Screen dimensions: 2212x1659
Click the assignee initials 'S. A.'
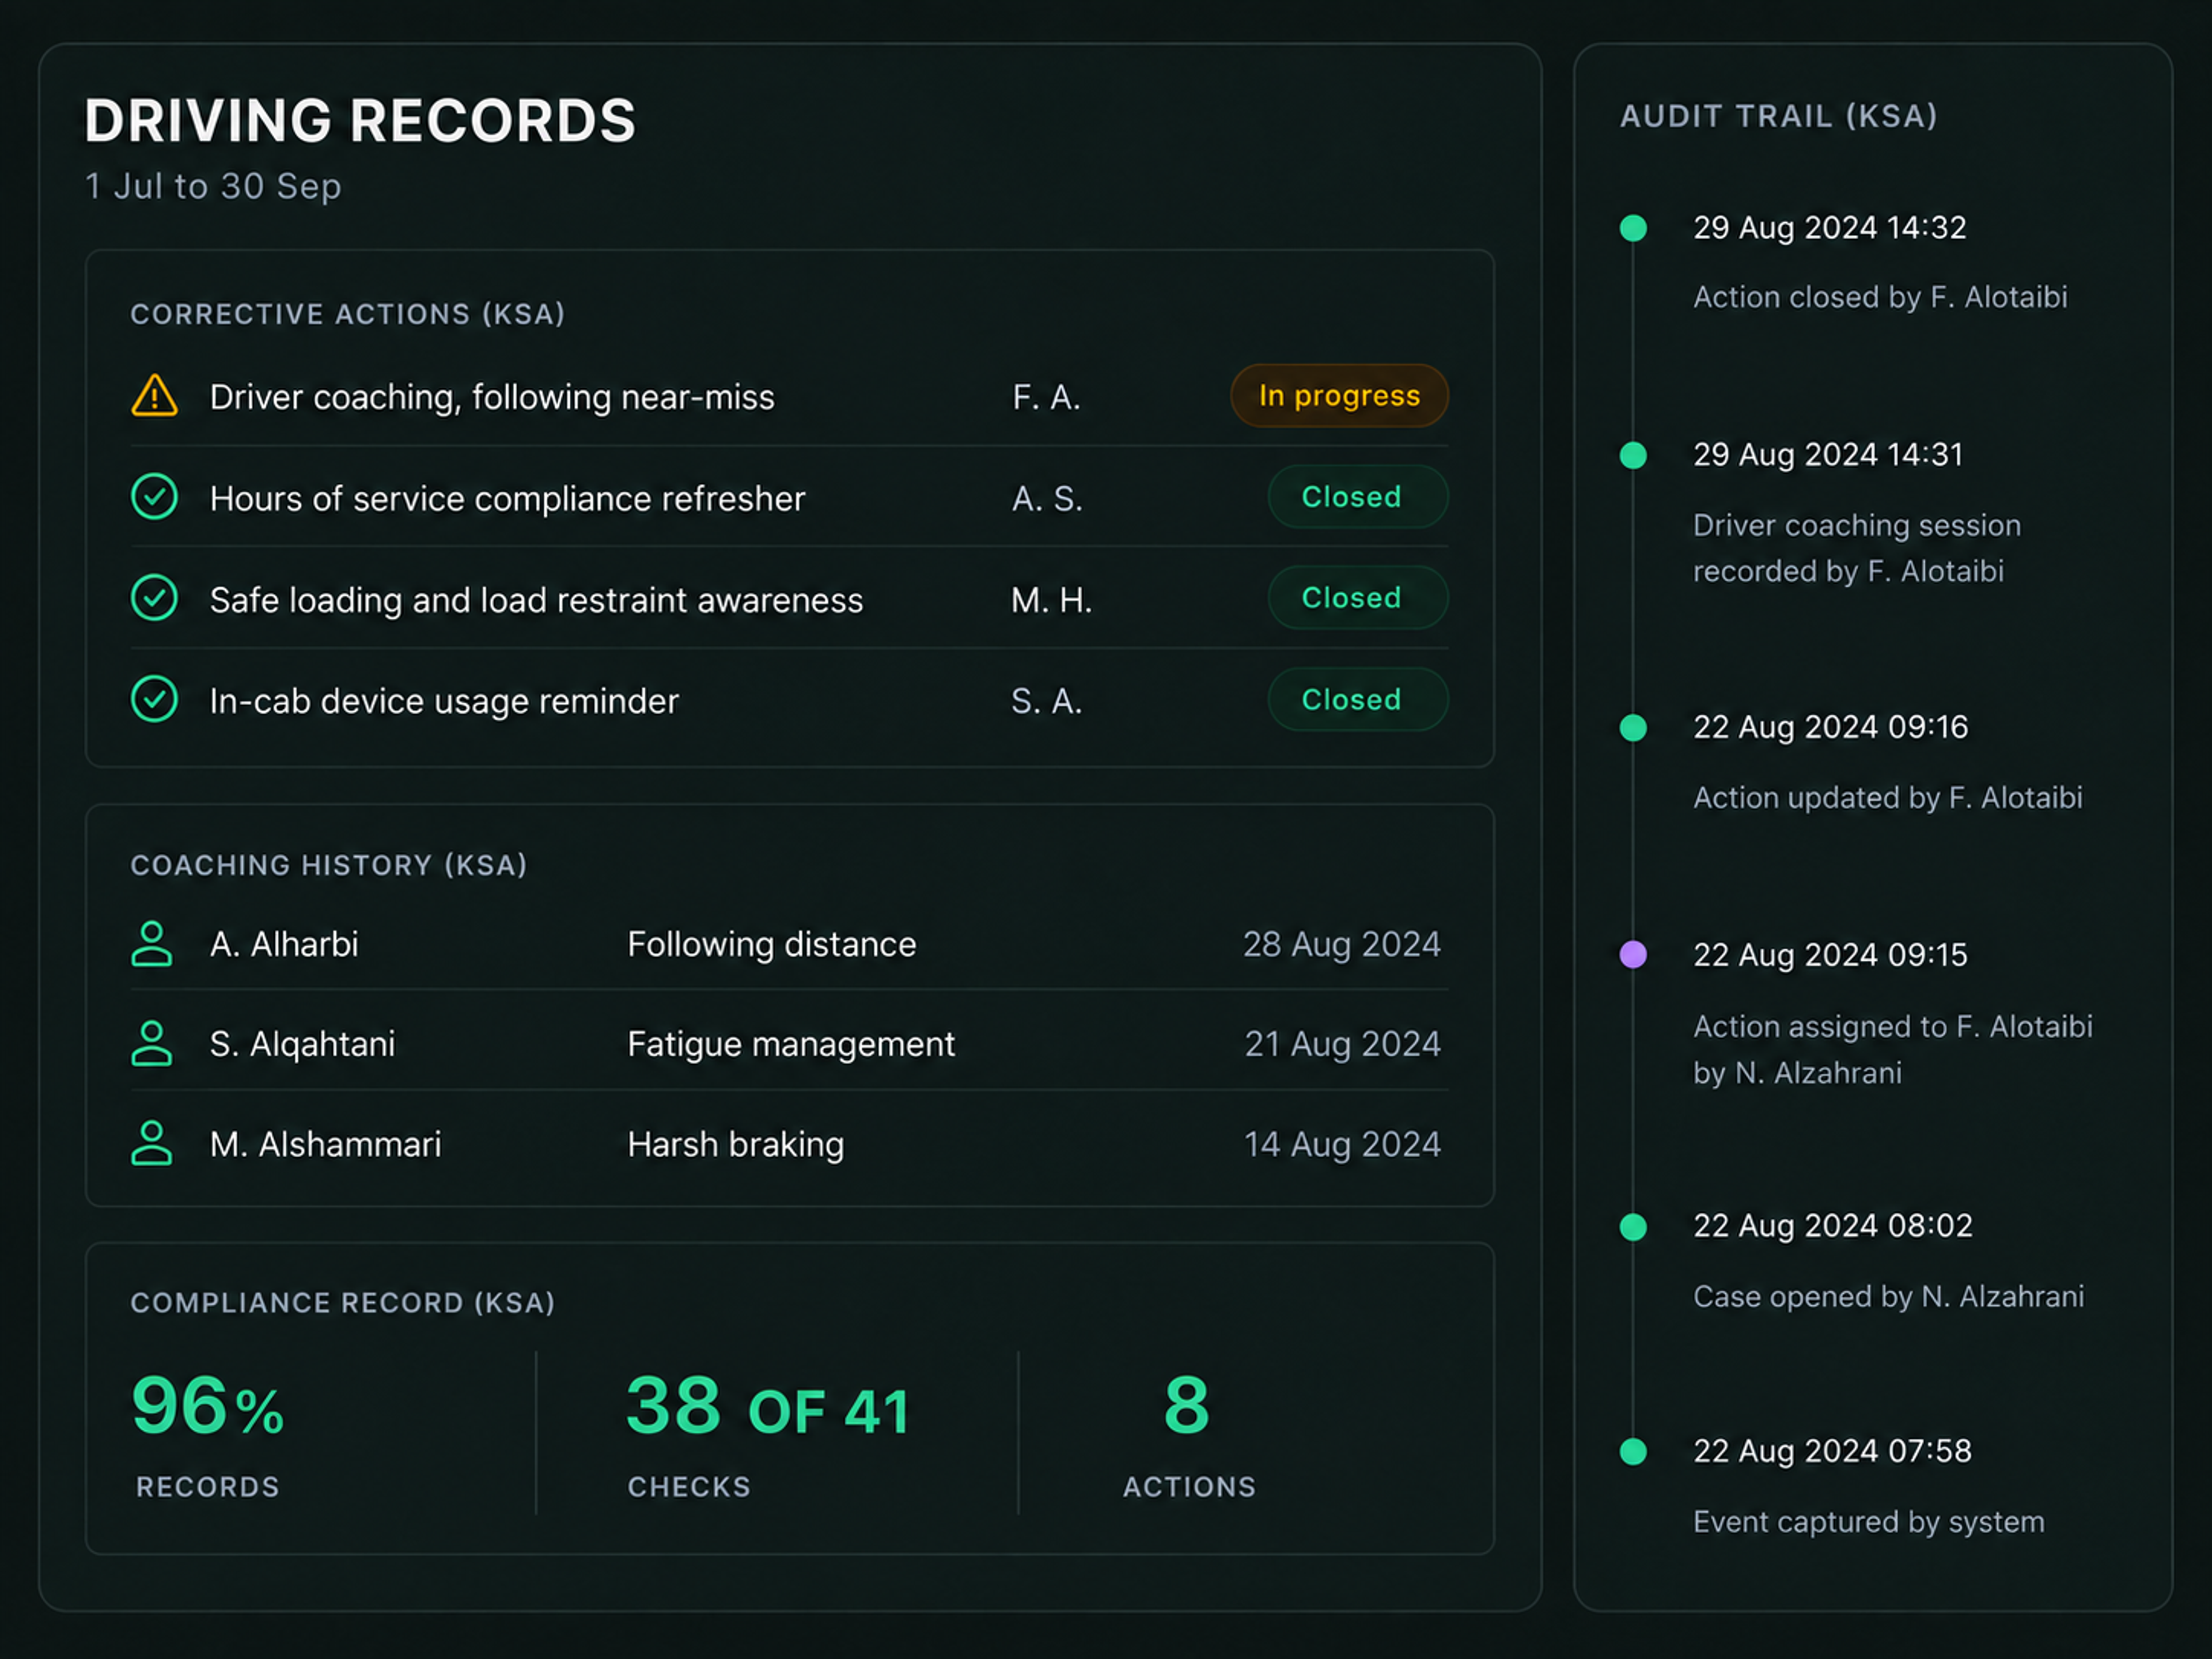[x=1046, y=701]
